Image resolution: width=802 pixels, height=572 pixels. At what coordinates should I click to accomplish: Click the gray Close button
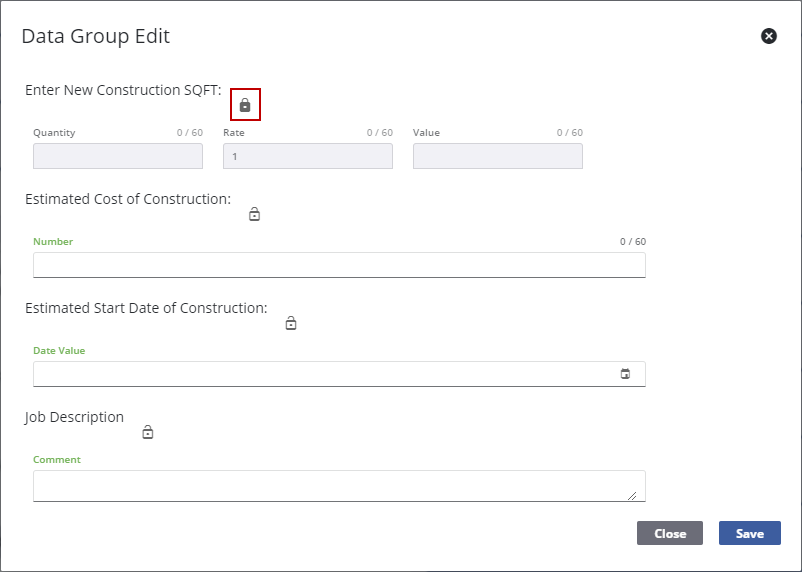(x=670, y=533)
